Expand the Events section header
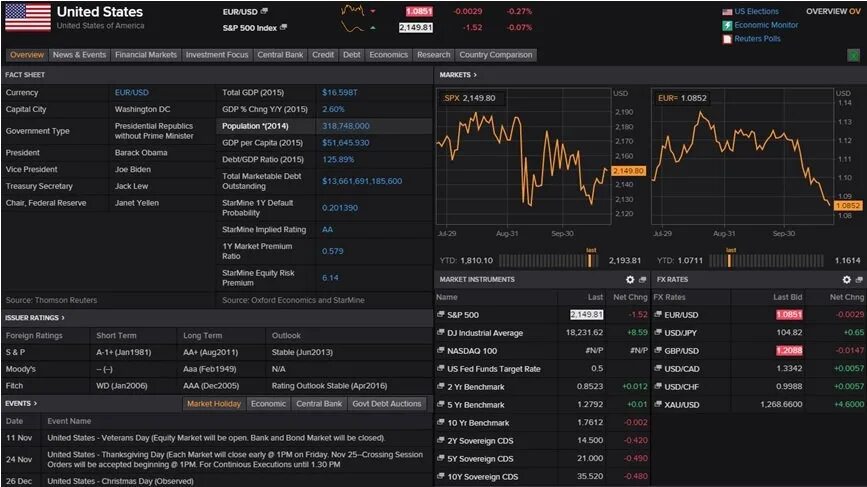 point(21,404)
